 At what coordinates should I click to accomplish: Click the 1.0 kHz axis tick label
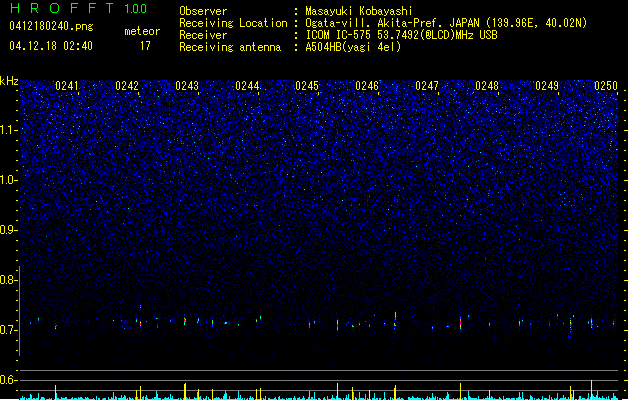tap(8, 180)
